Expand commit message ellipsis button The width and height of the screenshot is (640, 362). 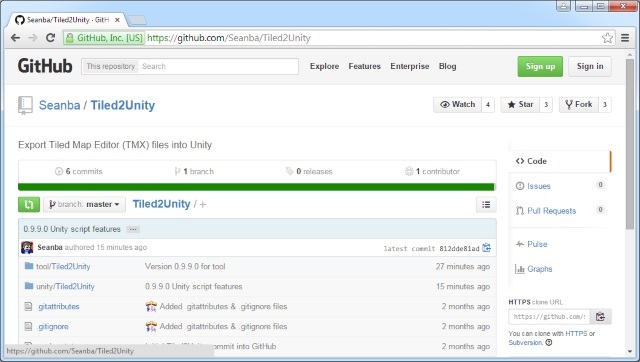point(133,229)
